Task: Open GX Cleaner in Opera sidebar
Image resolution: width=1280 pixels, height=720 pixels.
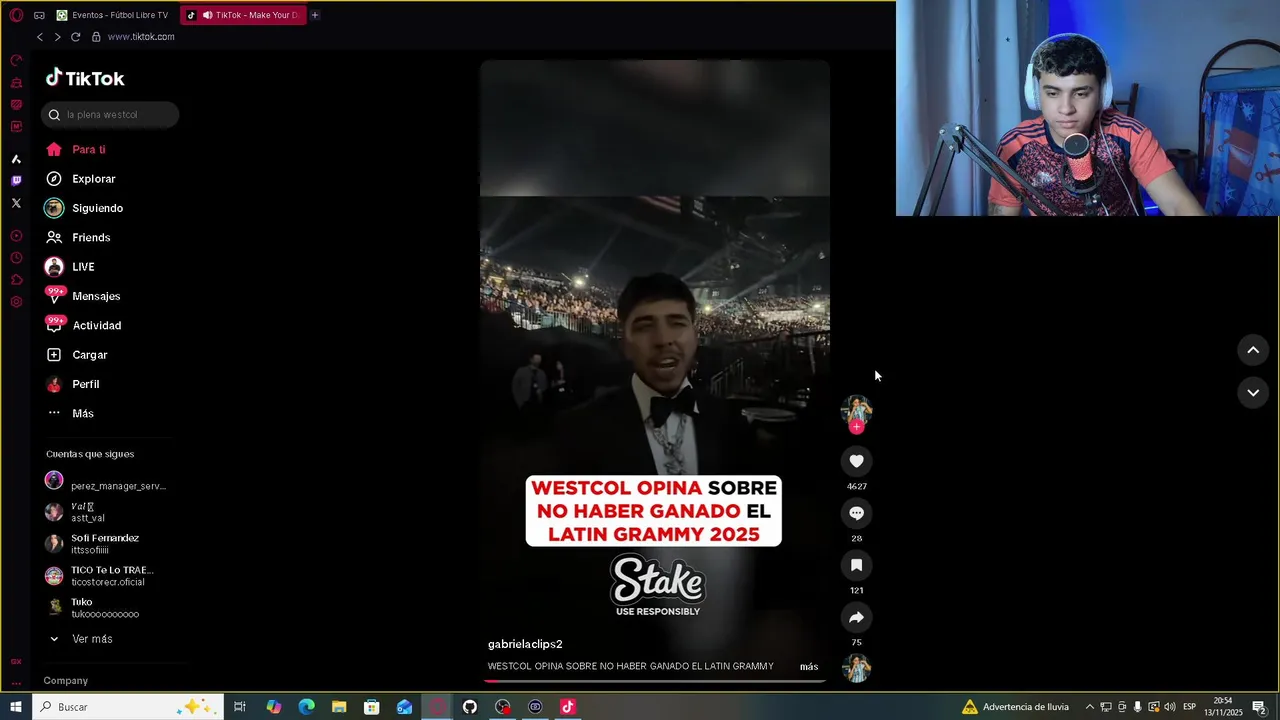Action: (x=16, y=83)
